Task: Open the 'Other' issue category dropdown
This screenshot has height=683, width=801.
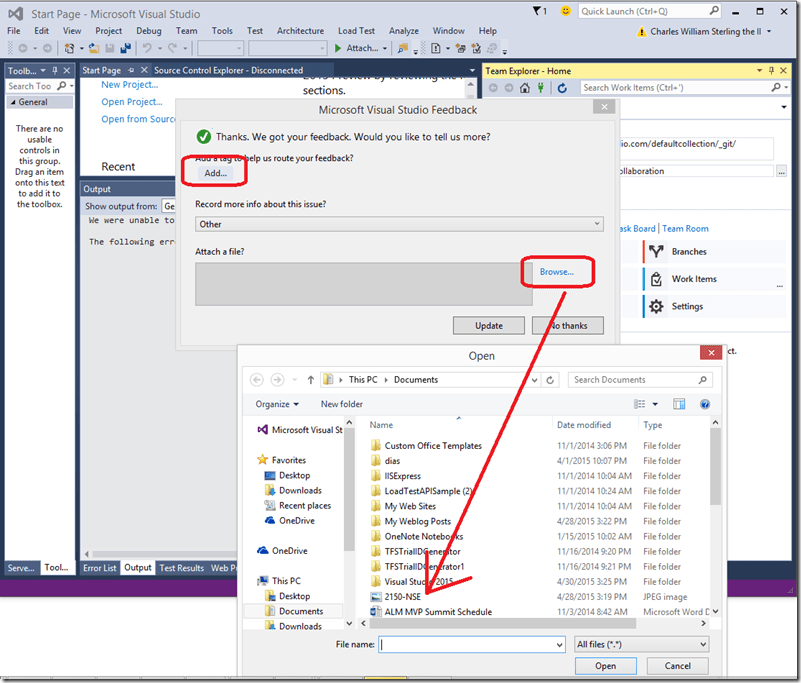Action: pos(596,224)
